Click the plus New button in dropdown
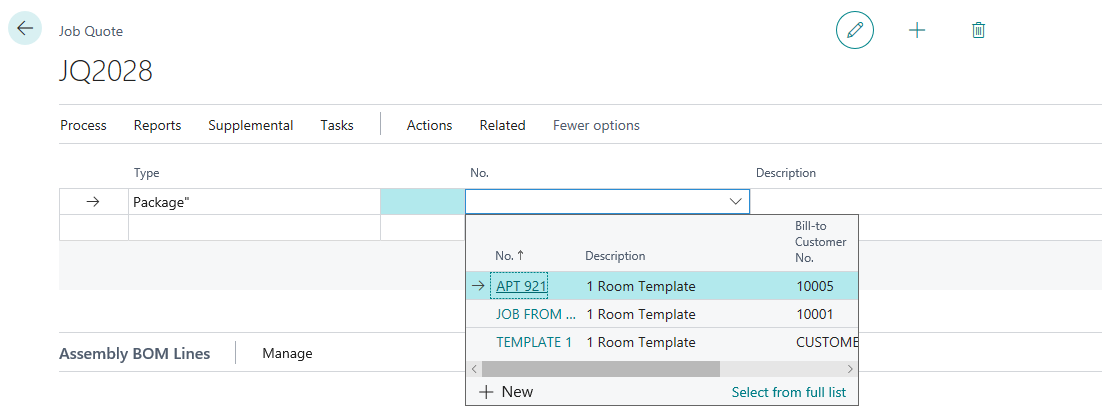The image size is (1102, 407). [x=506, y=392]
